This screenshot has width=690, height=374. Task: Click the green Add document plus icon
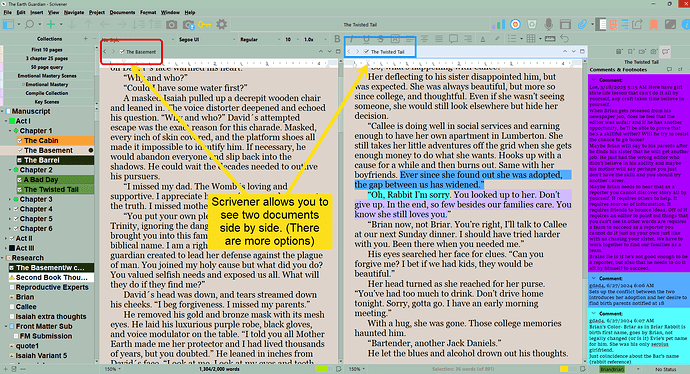[51, 25]
